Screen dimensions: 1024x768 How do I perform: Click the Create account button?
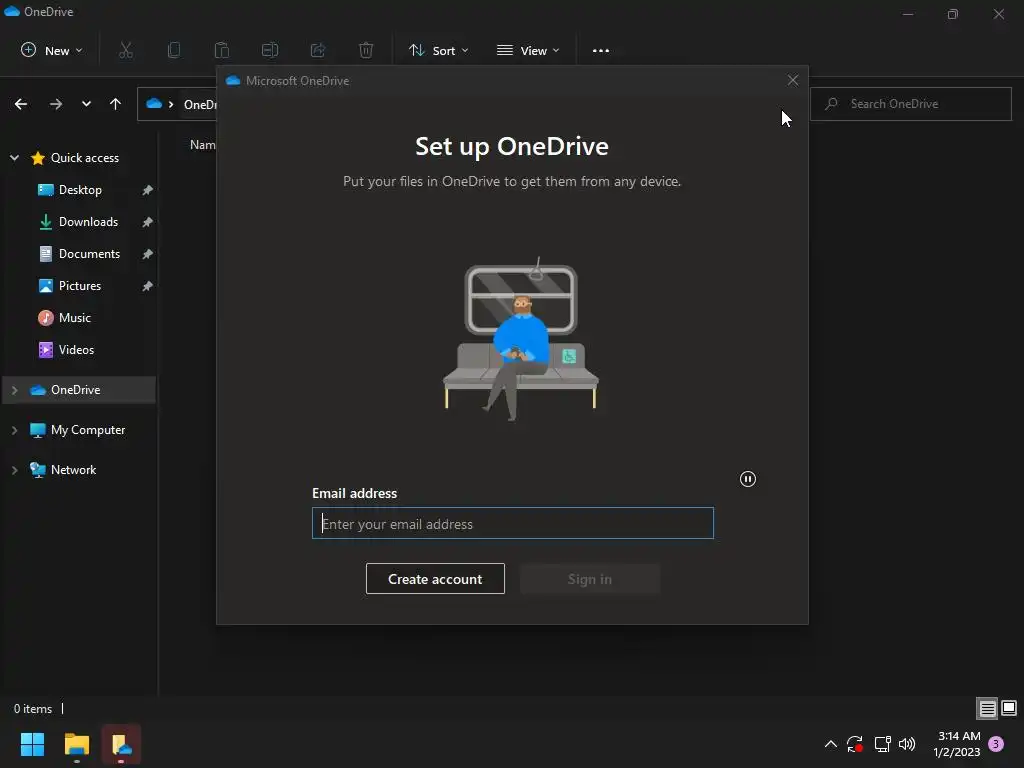pyautogui.click(x=435, y=579)
